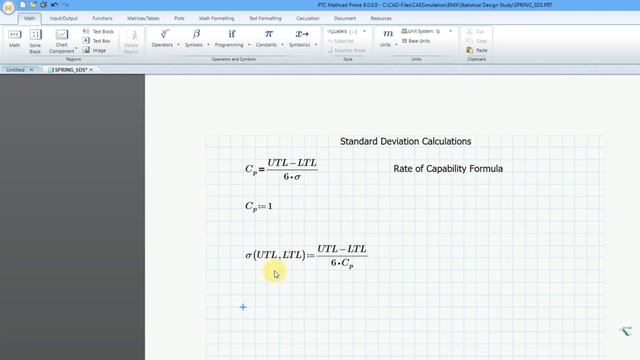This screenshot has width=640, height=360.
Task: Switch to the Document ribbon tab
Action: (345, 18)
